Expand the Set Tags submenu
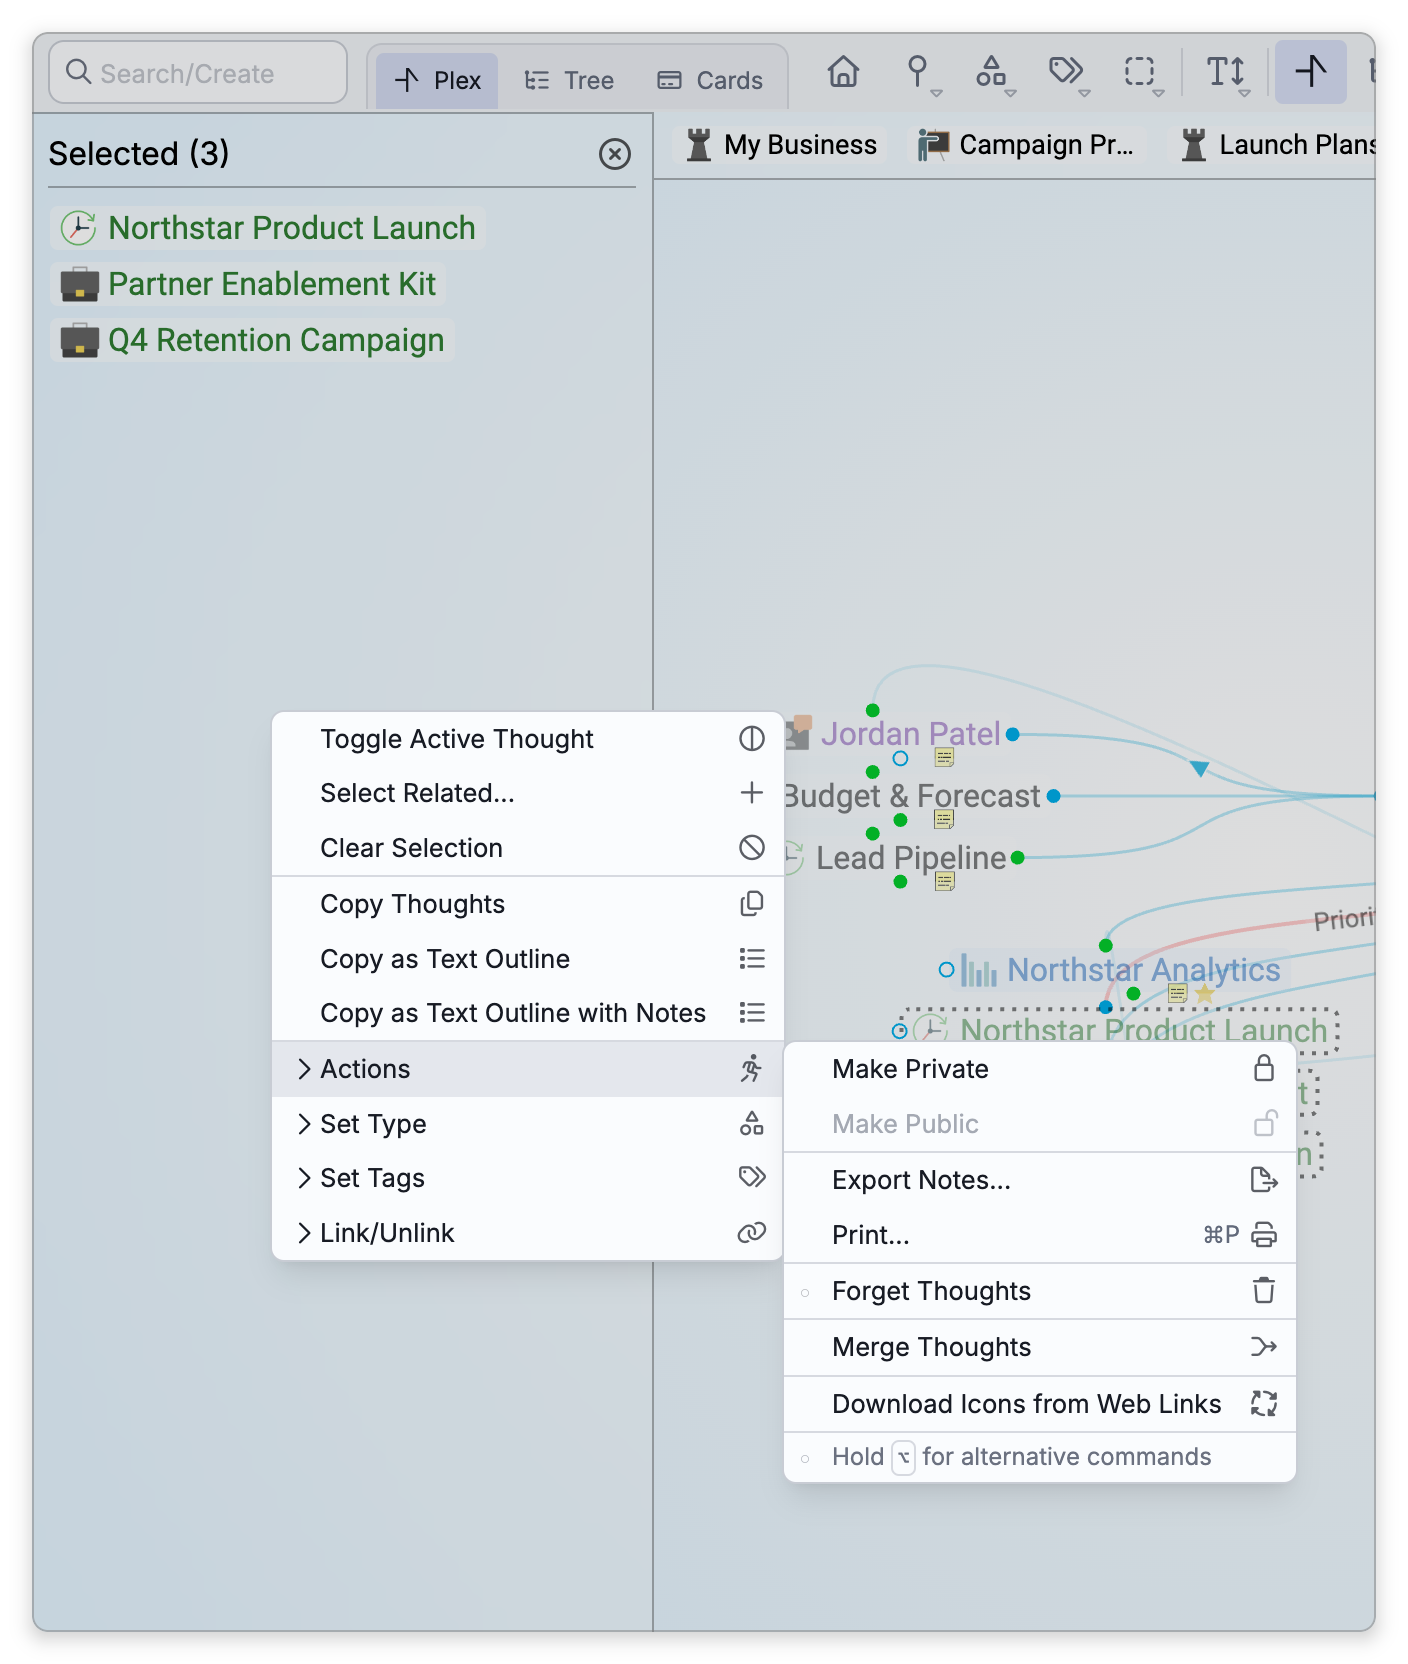The height and width of the screenshot is (1664, 1408). 527,1178
